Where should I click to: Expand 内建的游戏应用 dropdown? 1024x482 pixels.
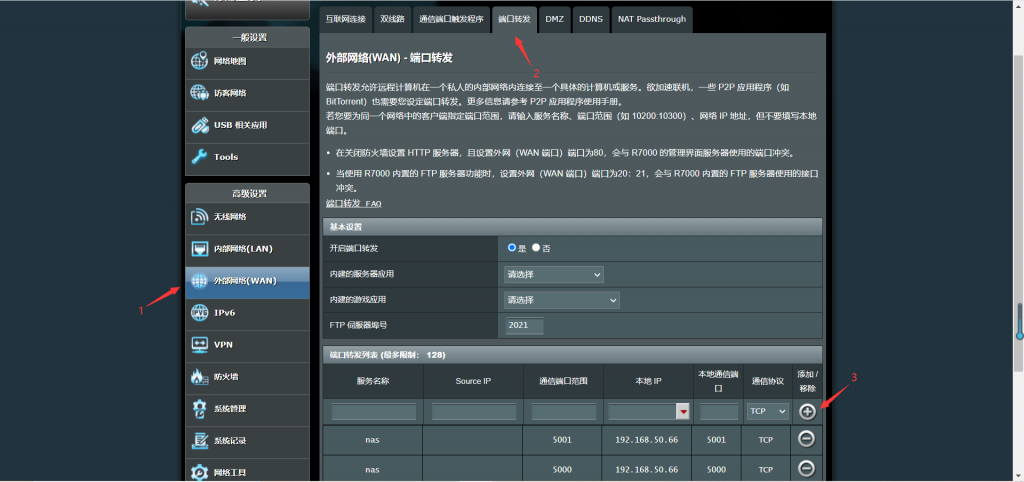pyautogui.click(x=562, y=300)
